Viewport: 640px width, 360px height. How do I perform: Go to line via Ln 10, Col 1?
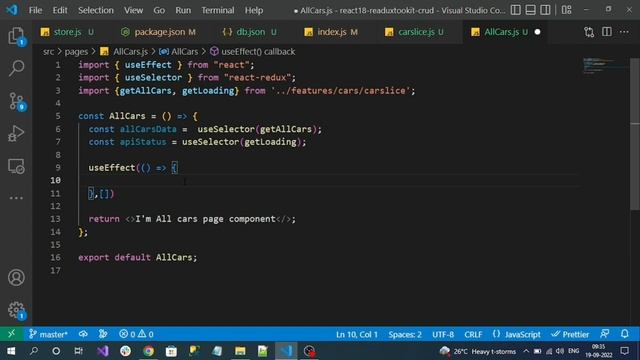pos(357,334)
